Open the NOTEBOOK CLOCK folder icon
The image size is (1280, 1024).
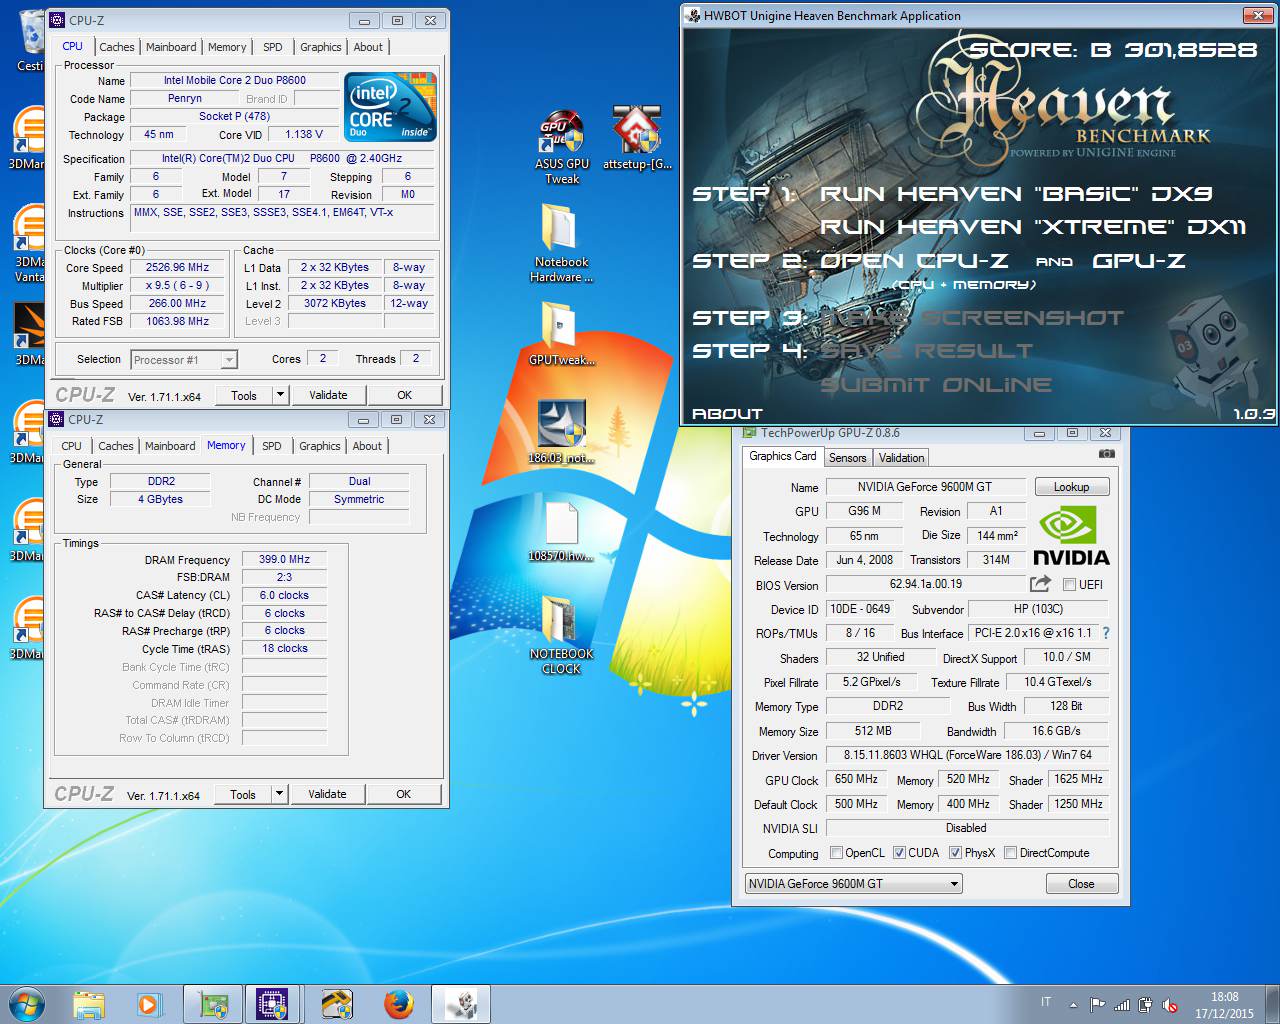(561, 634)
